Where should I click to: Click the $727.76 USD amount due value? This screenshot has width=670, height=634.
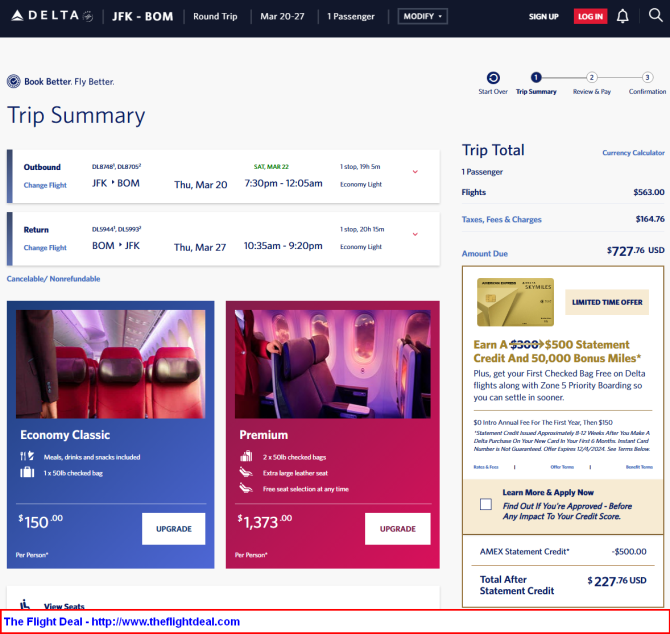point(635,251)
